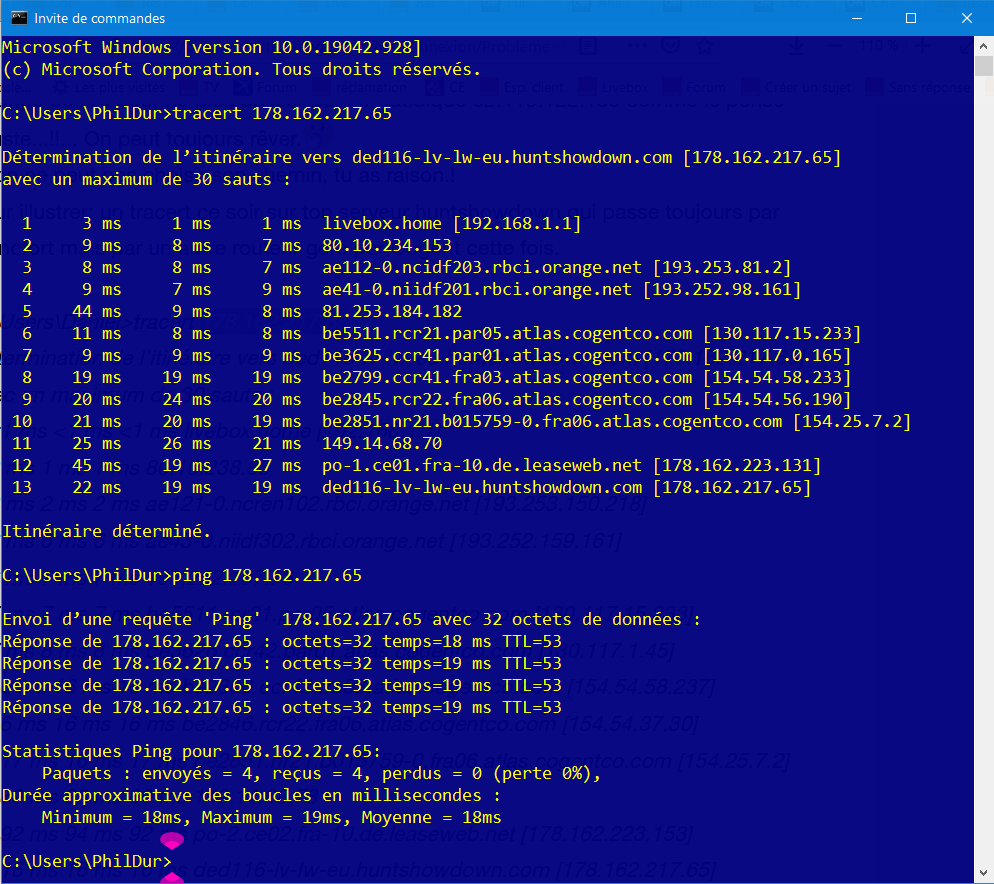This screenshot has height=884, width=994.
Task: Maximize the Invite de commandes window
Action: coord(911,18)
